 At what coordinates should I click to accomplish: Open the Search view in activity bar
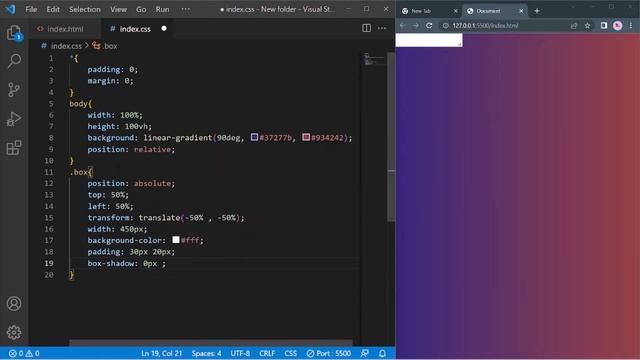pos(14,61)
